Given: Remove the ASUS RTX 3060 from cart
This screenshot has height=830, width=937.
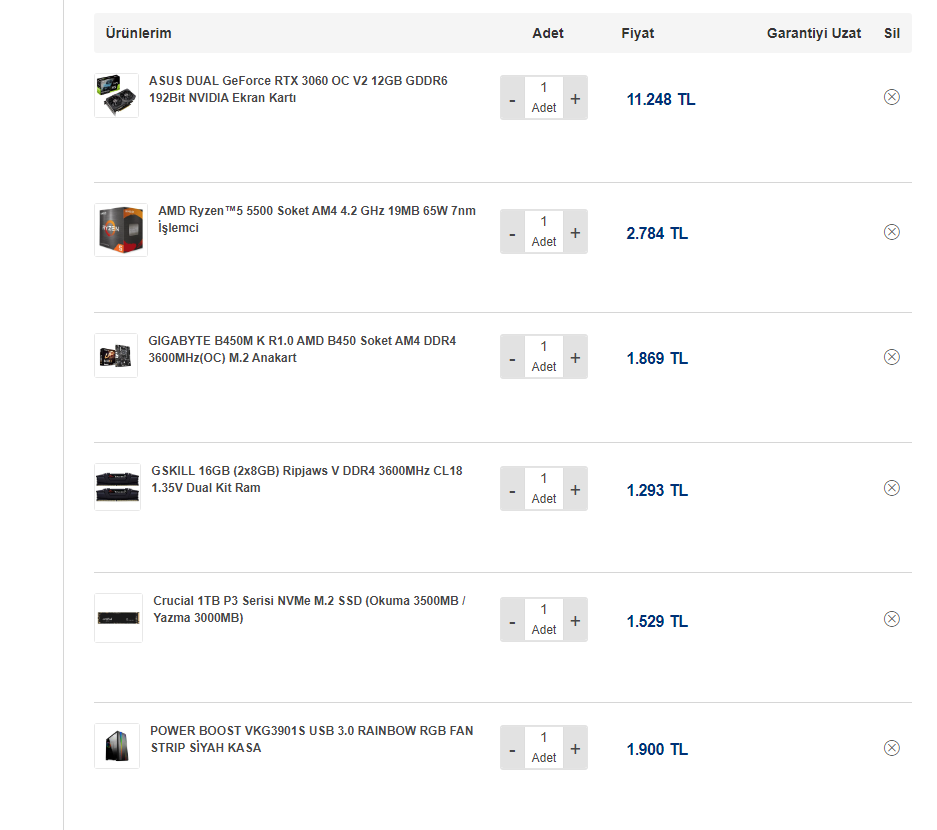Looking at the screenshot, I should [892, 97].
